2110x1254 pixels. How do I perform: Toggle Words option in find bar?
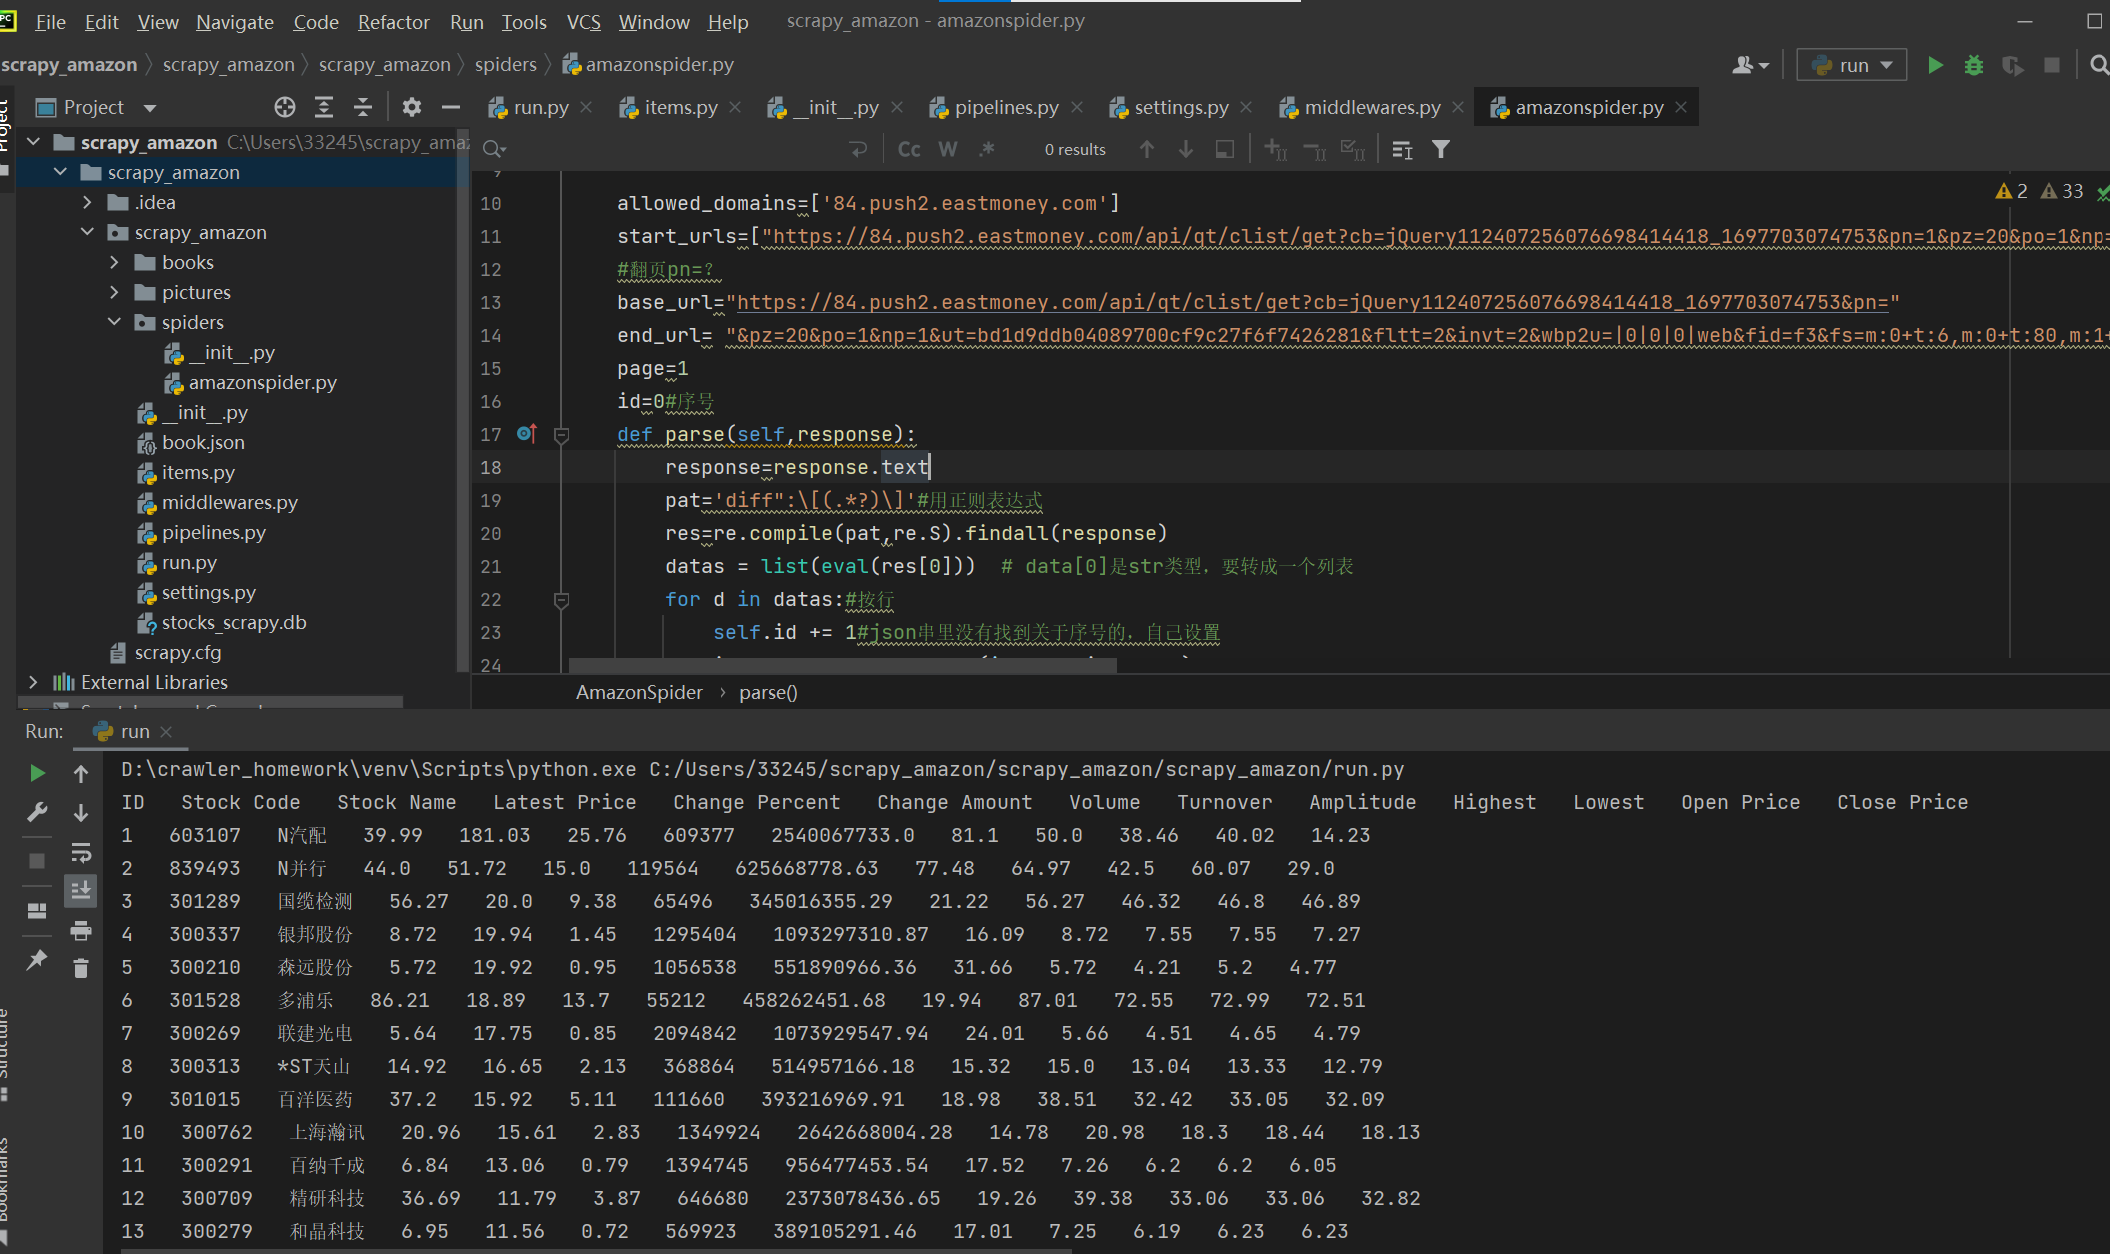point(948,149)
